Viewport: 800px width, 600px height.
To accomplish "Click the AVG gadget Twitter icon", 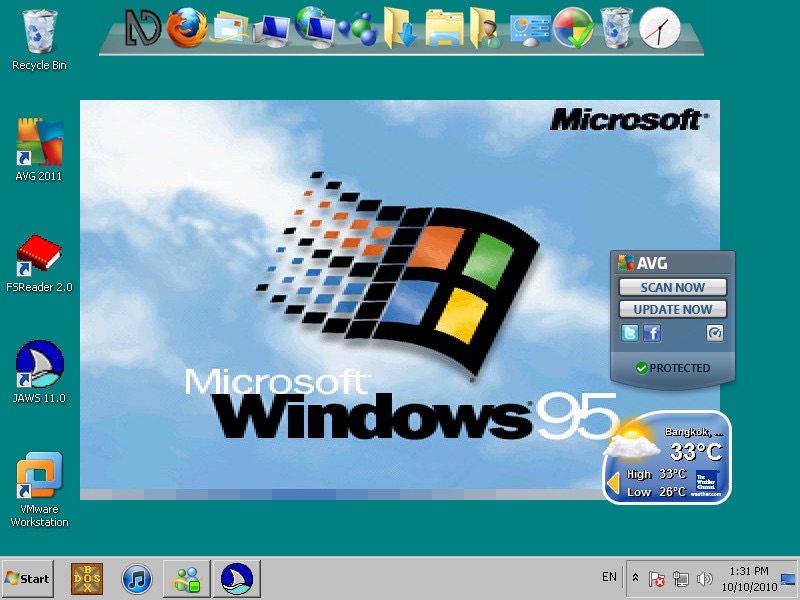I will (630, 334).
